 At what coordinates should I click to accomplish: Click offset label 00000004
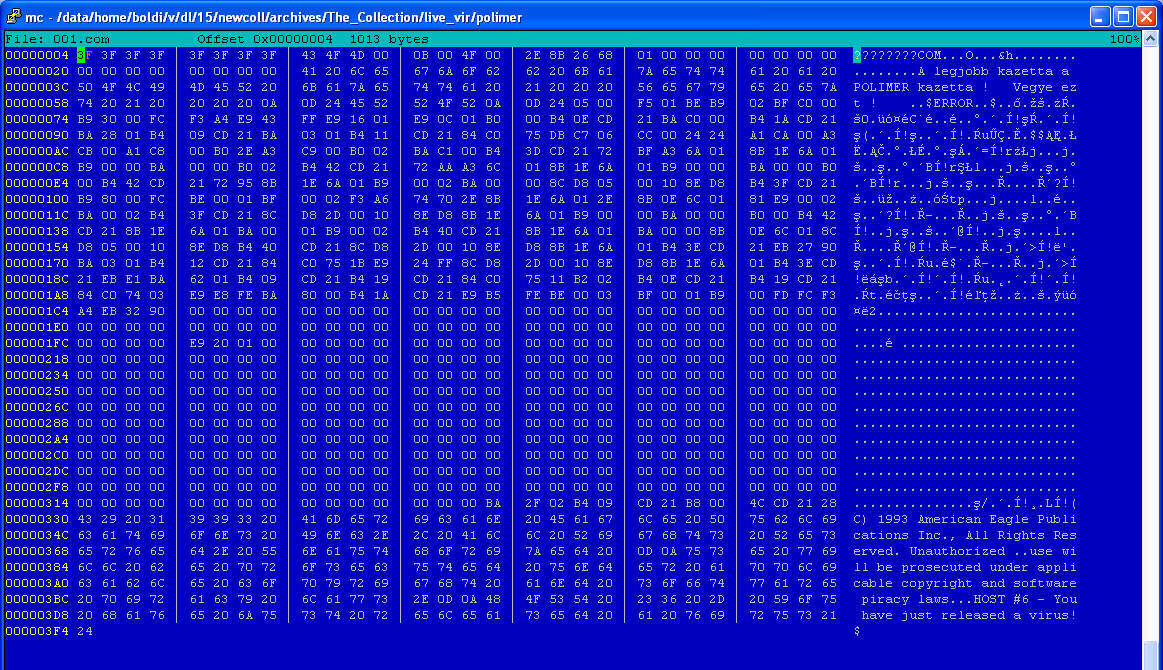coord(37,55)
